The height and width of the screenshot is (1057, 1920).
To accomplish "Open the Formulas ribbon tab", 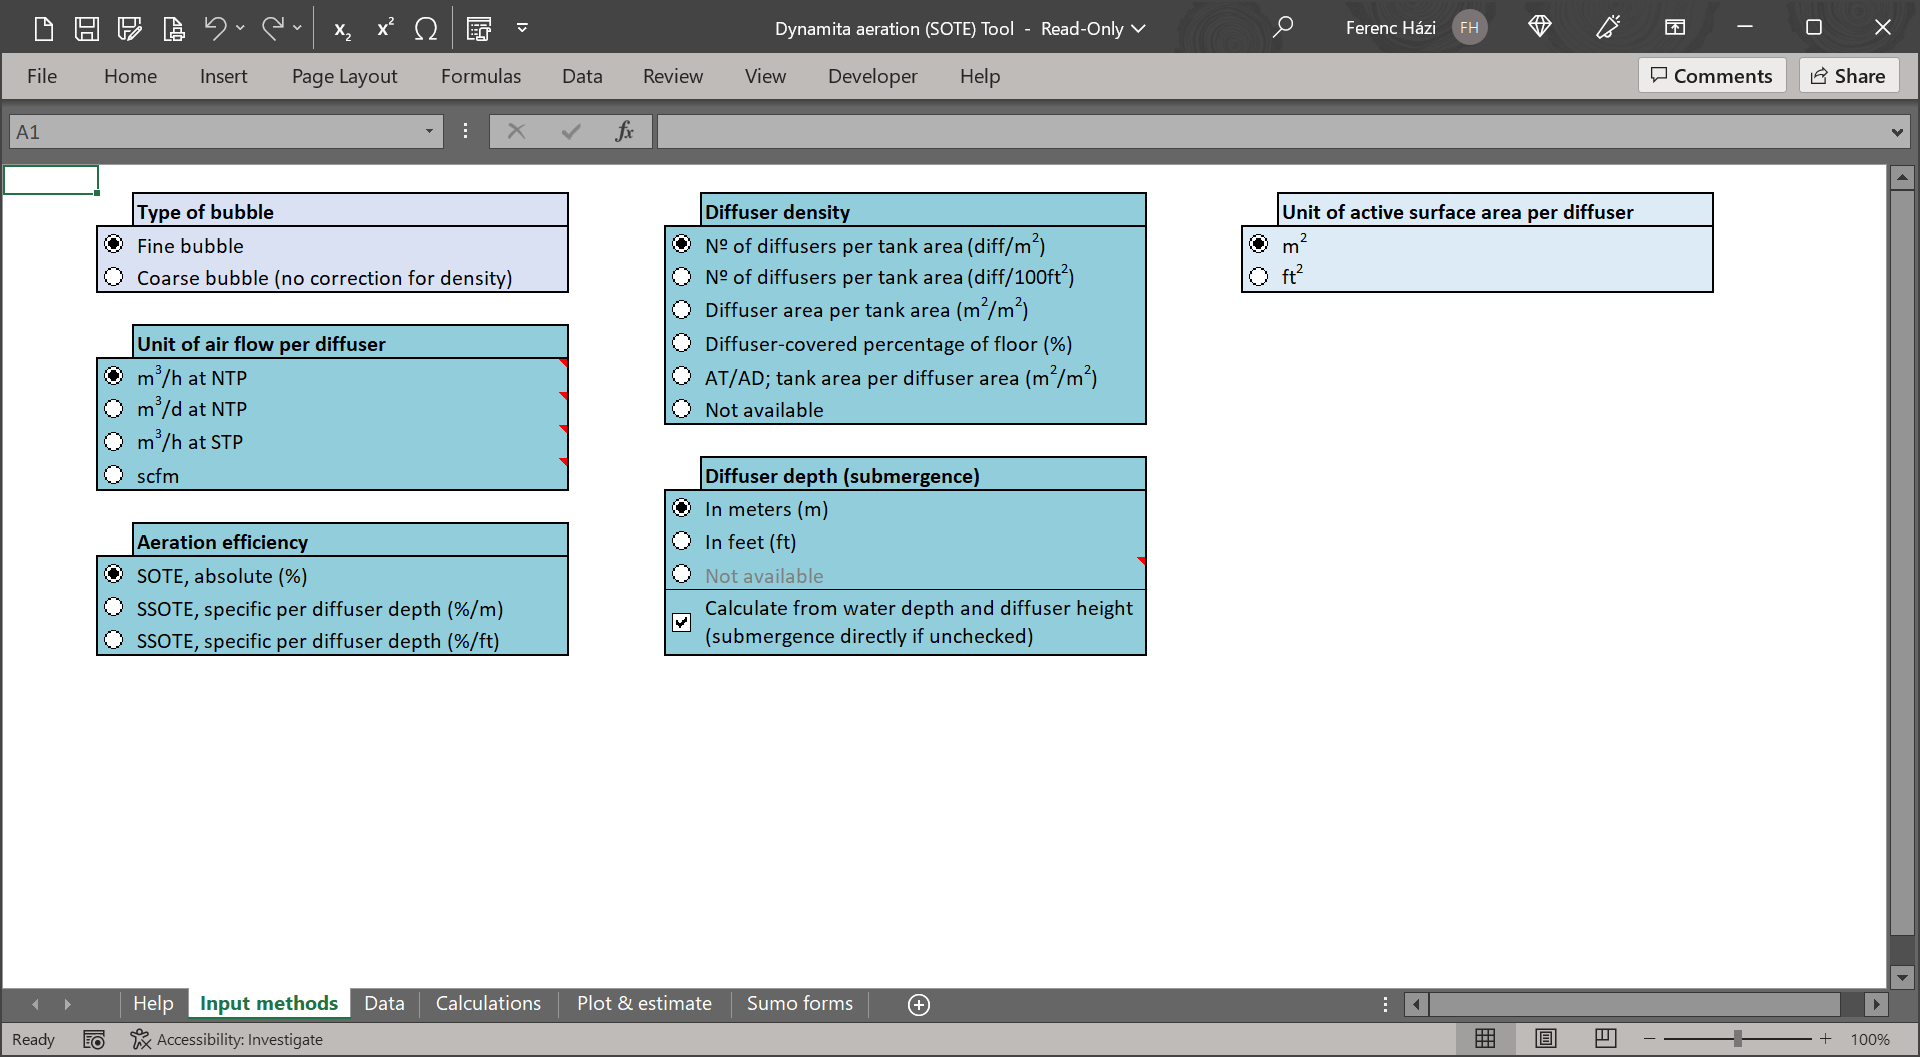I will [480, 76].
